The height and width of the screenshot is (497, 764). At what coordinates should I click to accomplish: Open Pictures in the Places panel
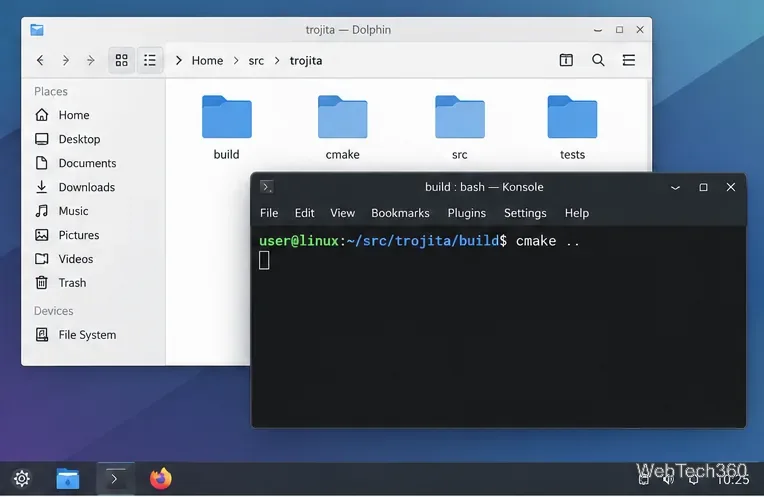click(x=79, y=235)
